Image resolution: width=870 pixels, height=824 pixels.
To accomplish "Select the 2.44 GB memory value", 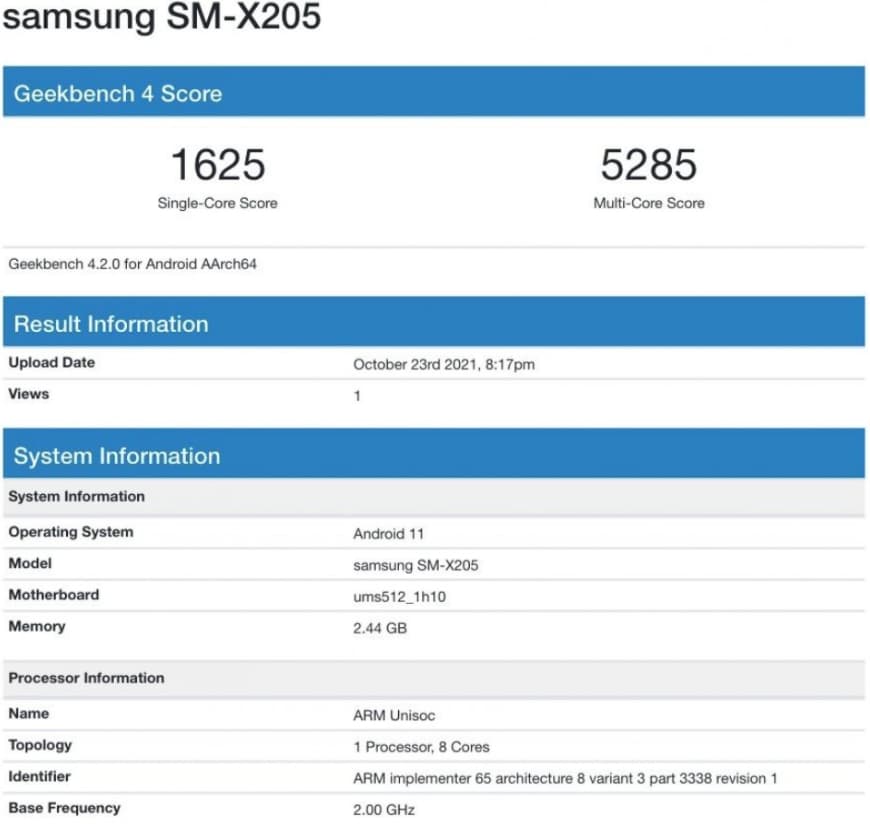I will click(380, 628).
